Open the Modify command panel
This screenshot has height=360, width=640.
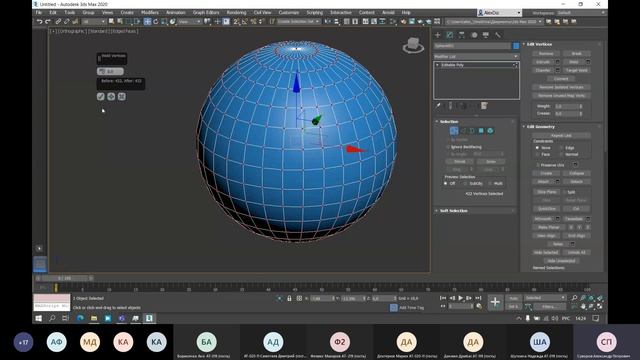coord(450,35)
